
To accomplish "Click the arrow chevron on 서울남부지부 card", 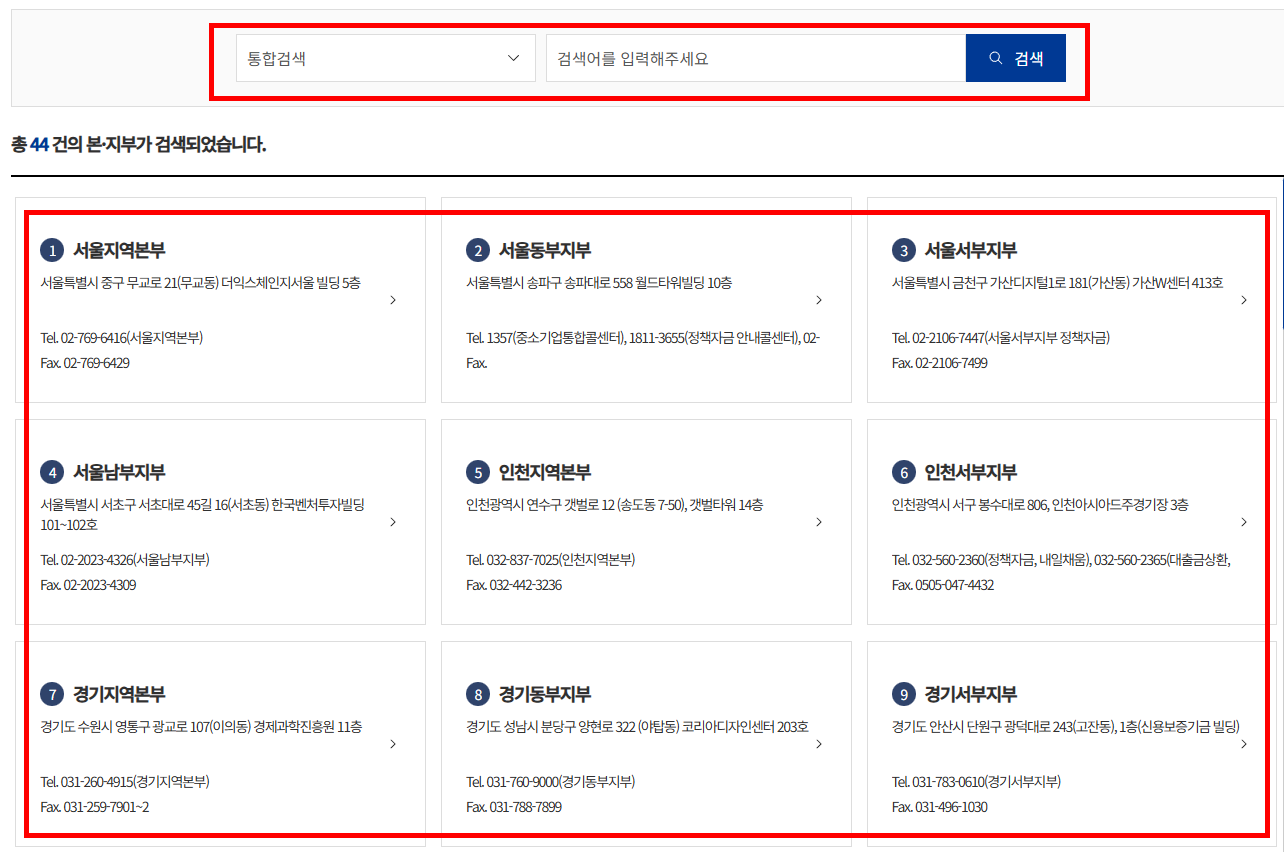I will pos(393,522).
